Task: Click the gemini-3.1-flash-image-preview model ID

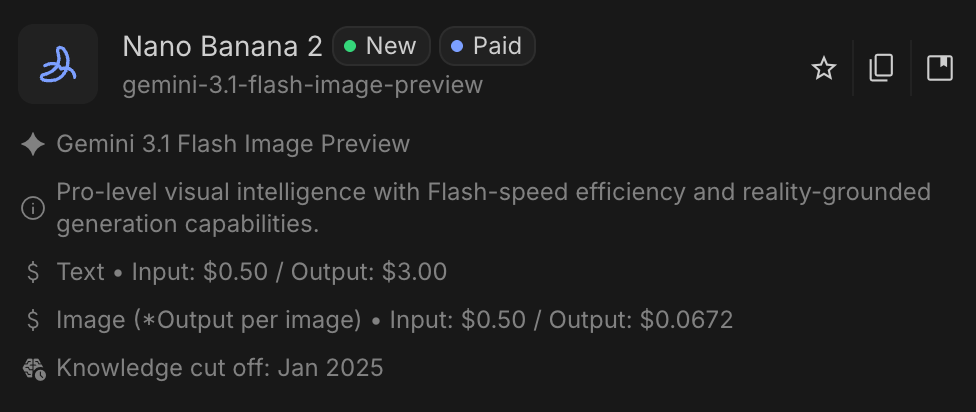Action: pyautogui.click(x=302, y=85)
